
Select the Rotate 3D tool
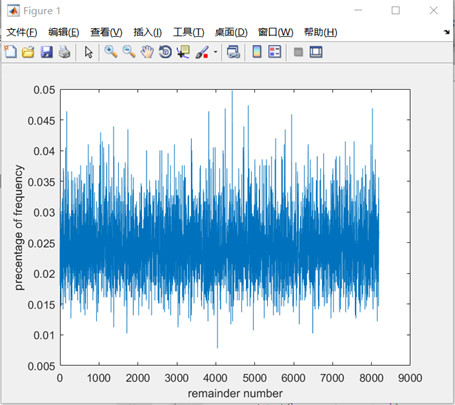pyautogui.click(x=165, y=52)
